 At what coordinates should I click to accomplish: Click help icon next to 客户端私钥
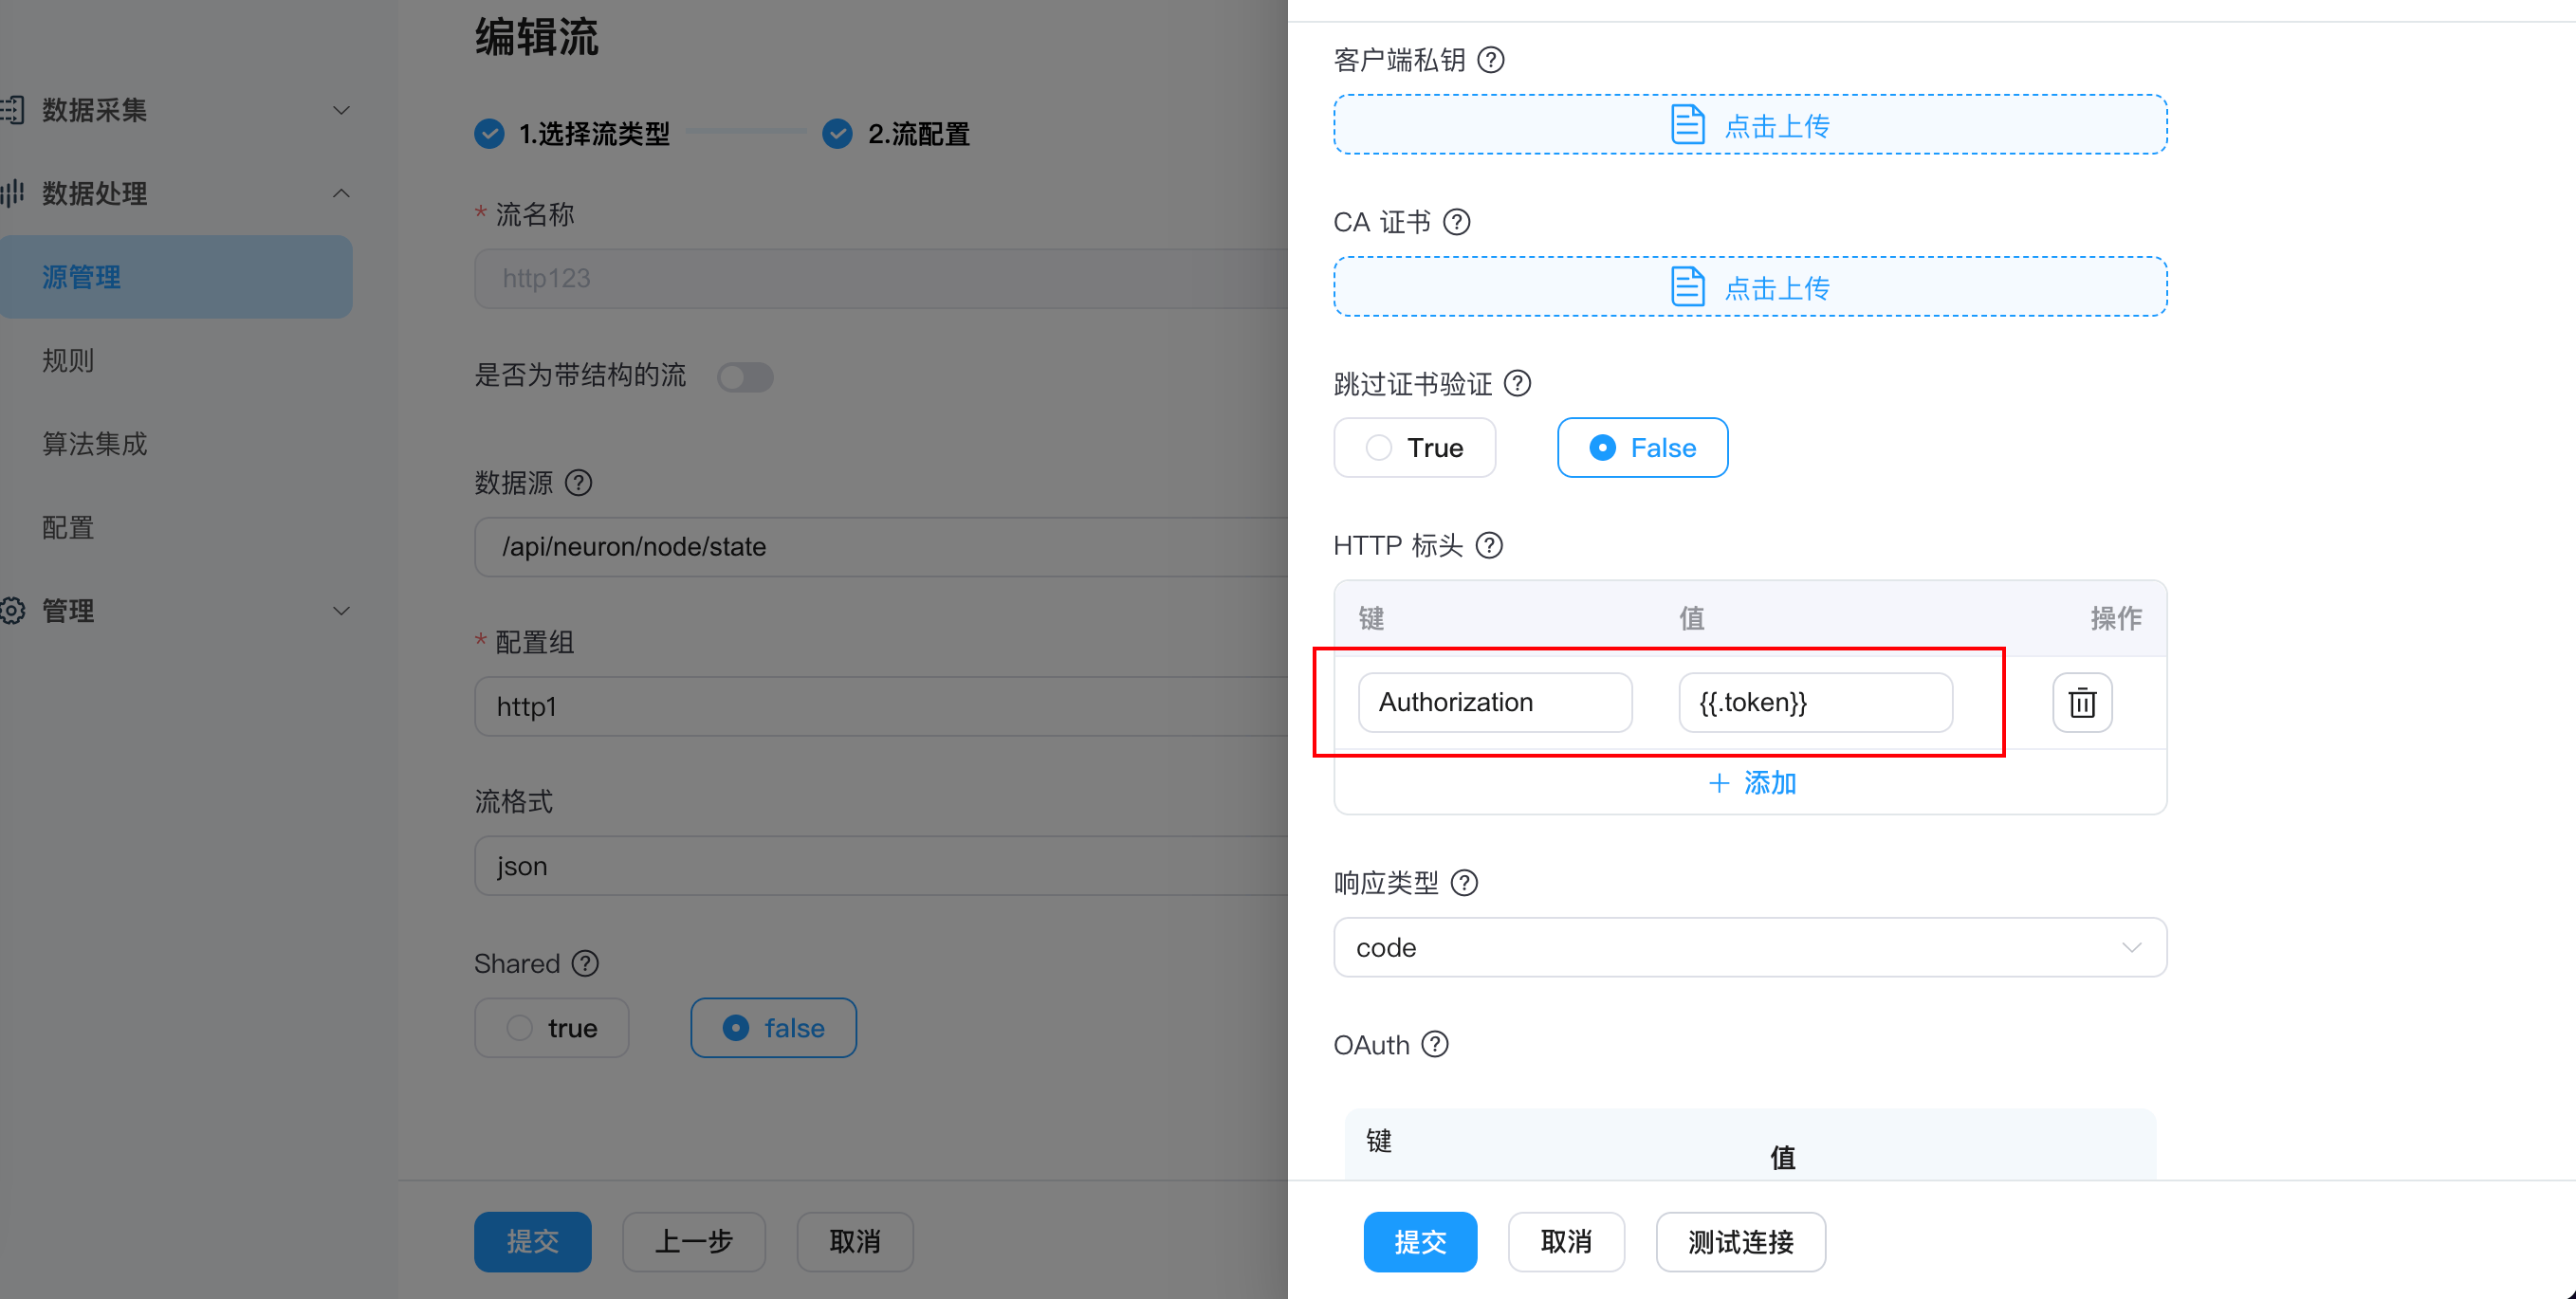[x=1490, y=60]
